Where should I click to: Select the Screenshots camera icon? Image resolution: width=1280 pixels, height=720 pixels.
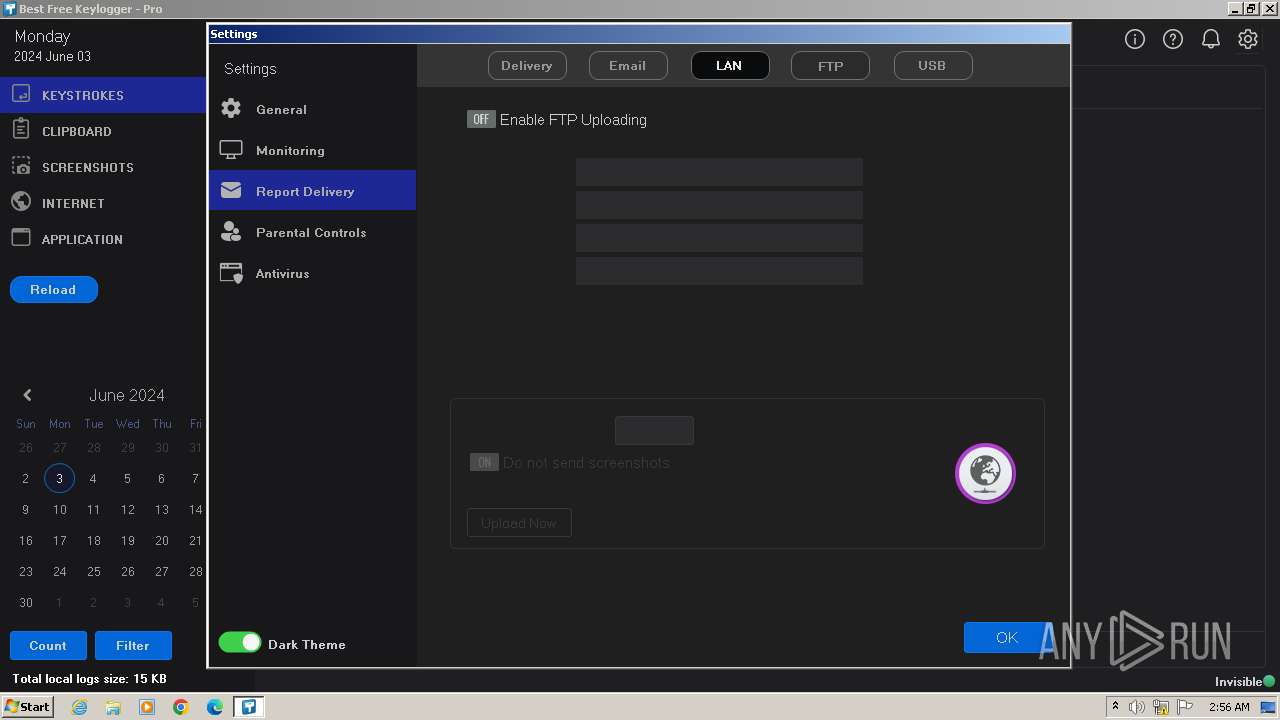(x=21, y=166)
